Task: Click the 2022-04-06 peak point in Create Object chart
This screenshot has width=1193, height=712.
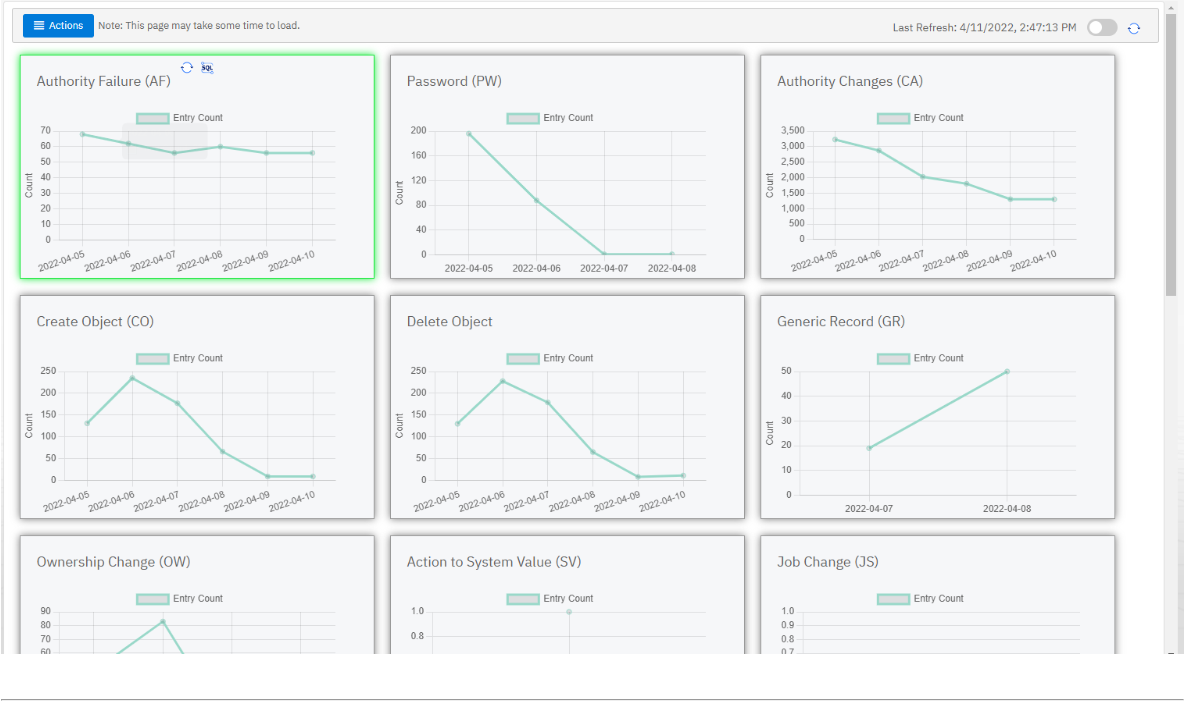Action: pyautogui.click(x=132, y=378)
